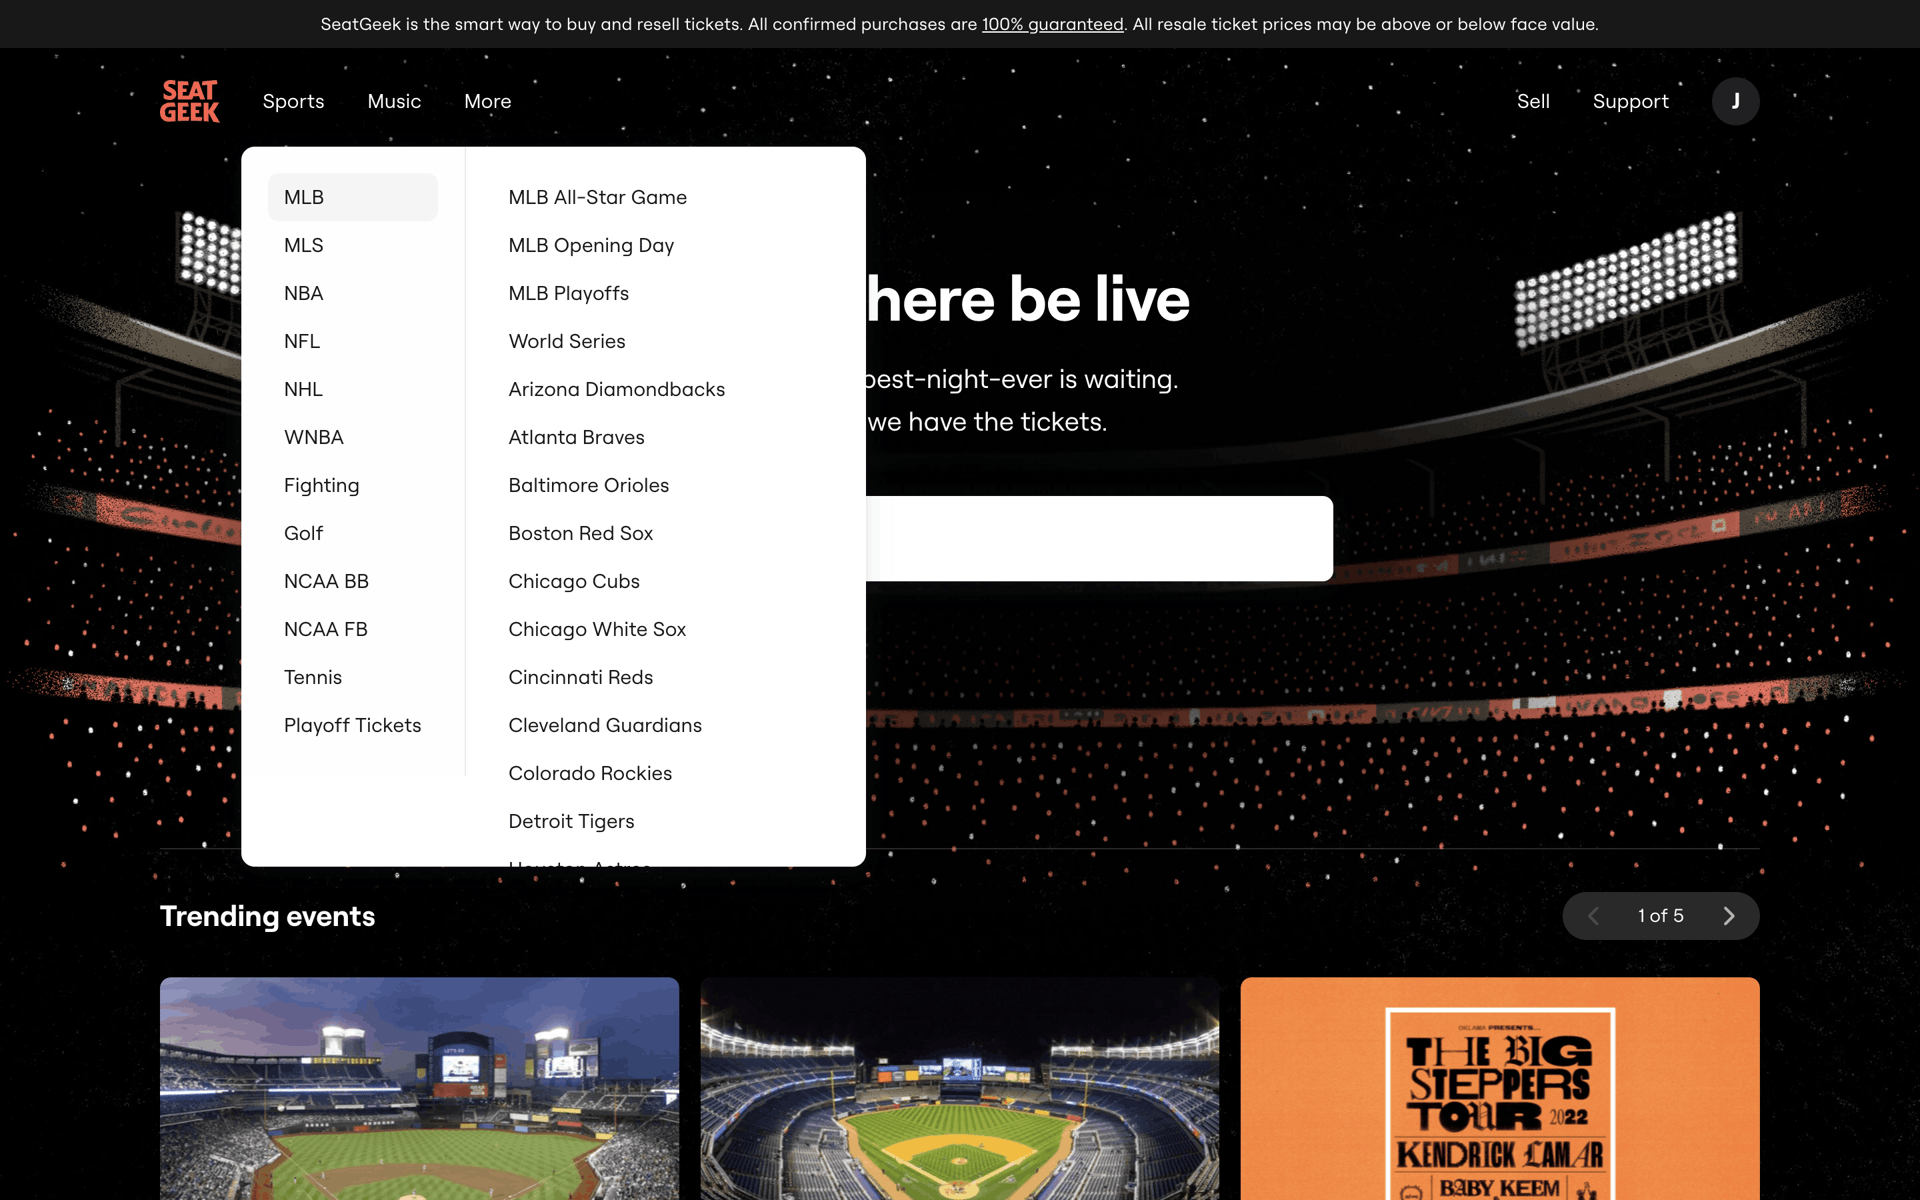This screenshot has height=1200, width=1920.
Task: Select MLS category in dropdown
Action: [x=353, y=245]
